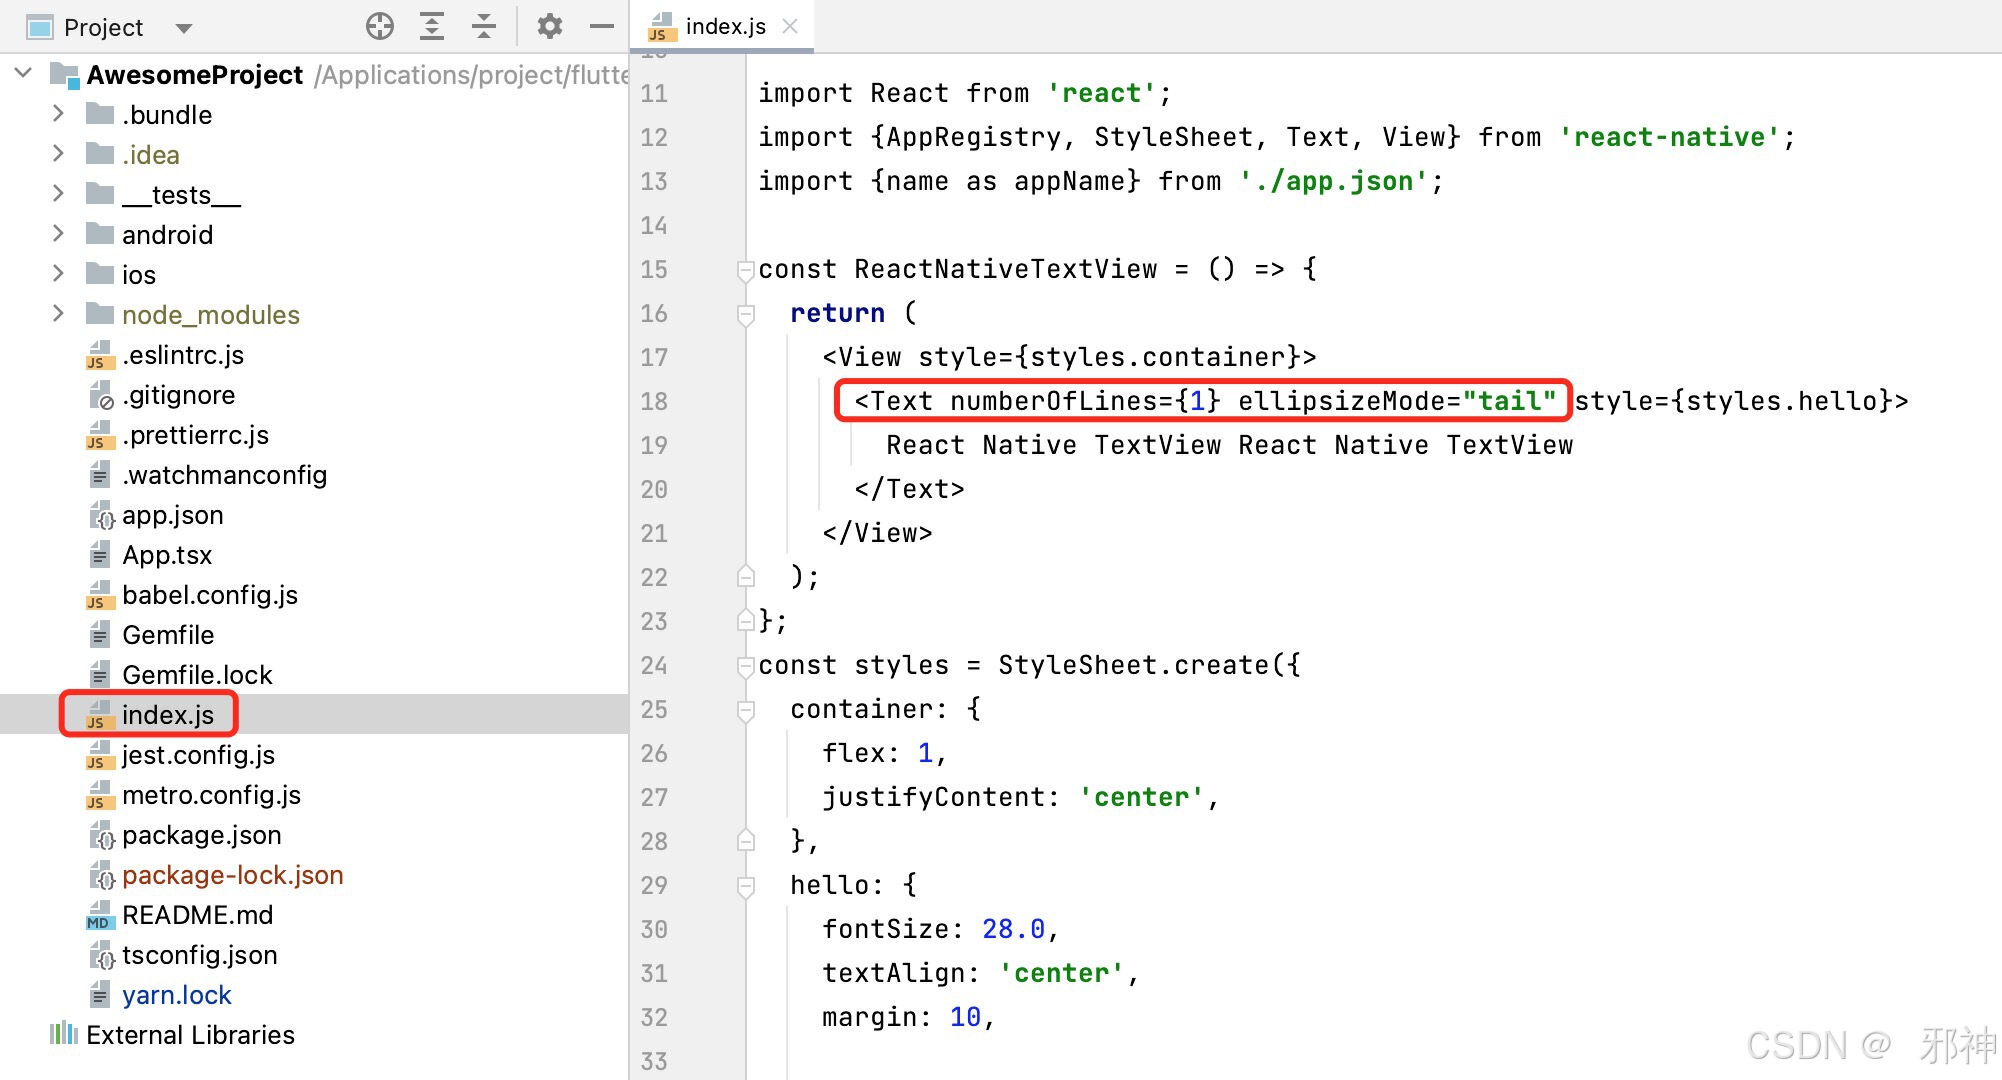Select metro.config.js file
This screenshot has width=2002, height=1080.
click(x=211, y=795)
